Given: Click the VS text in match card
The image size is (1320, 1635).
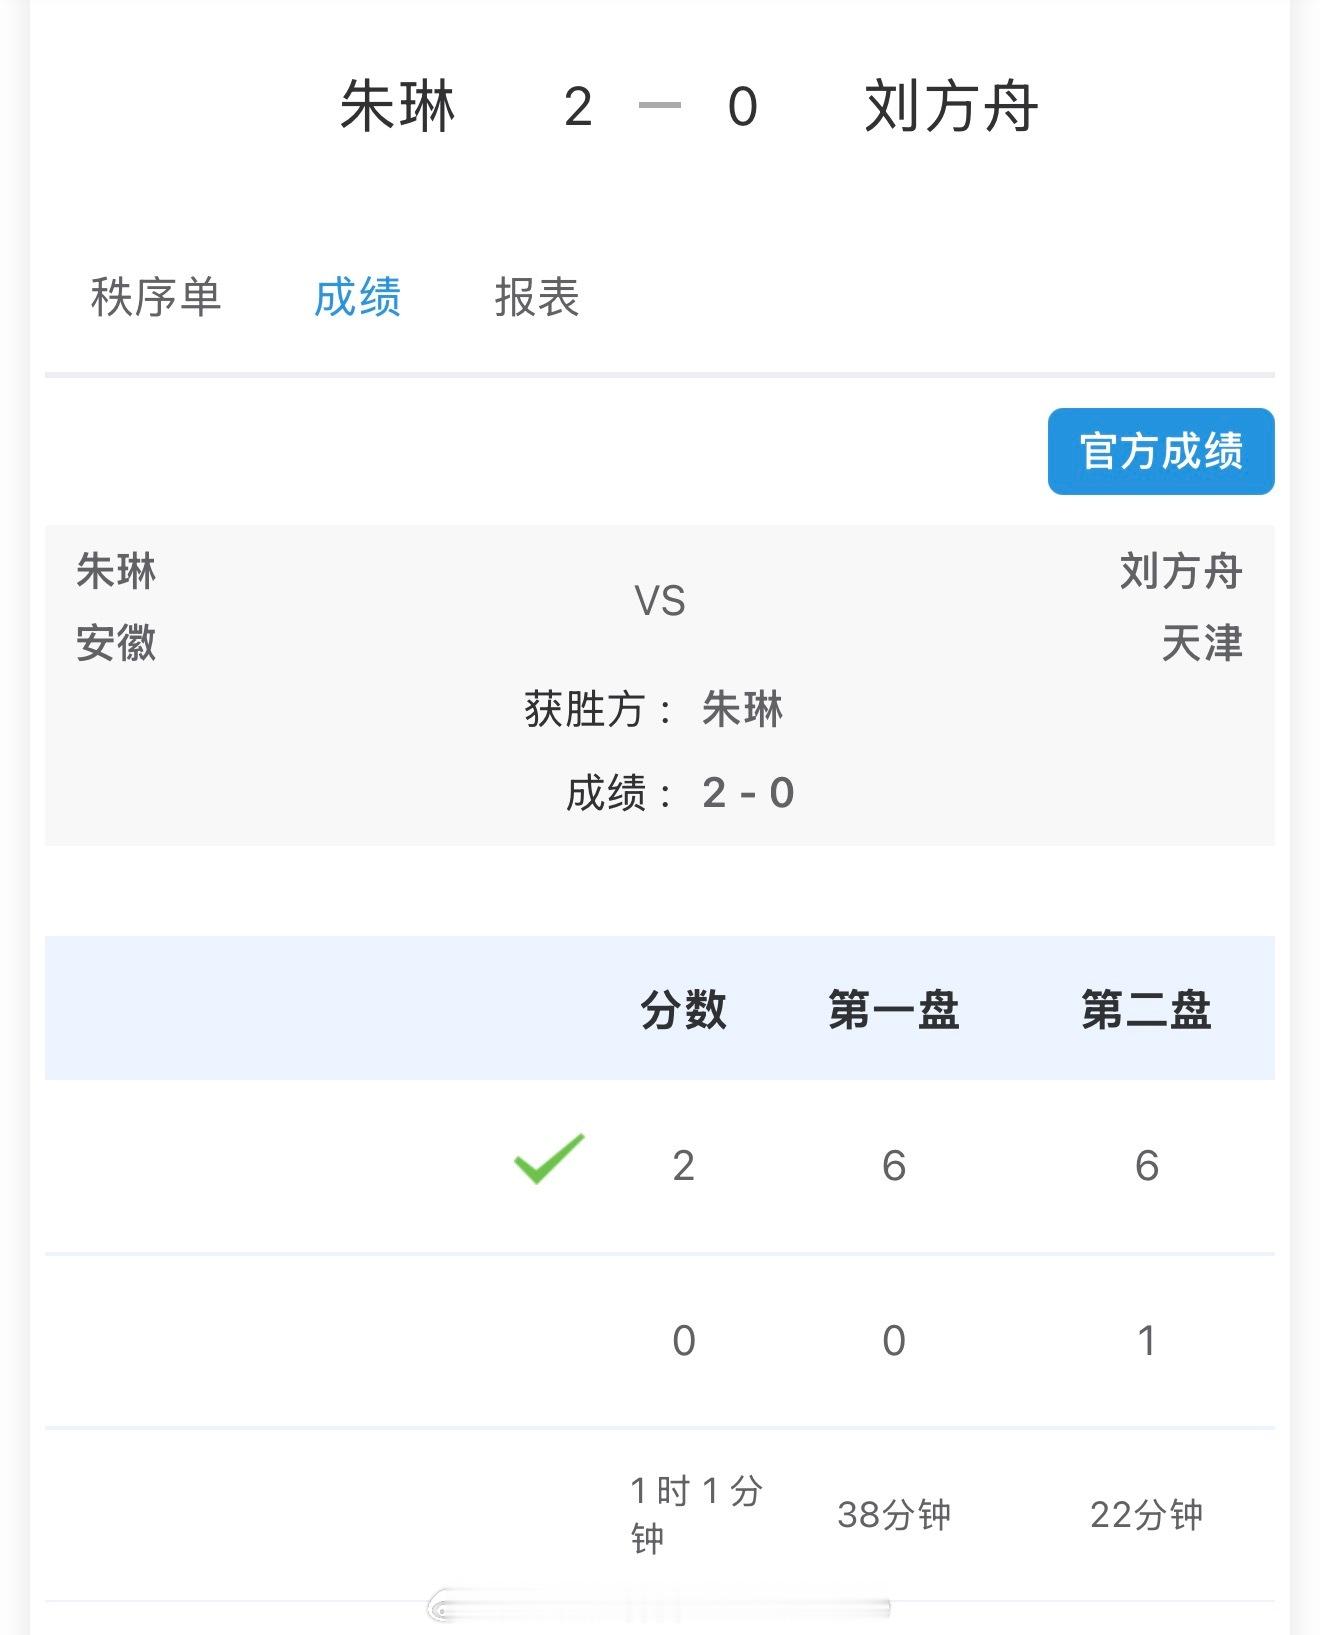Looking at the screenshot, I should (x=660, y=601).
